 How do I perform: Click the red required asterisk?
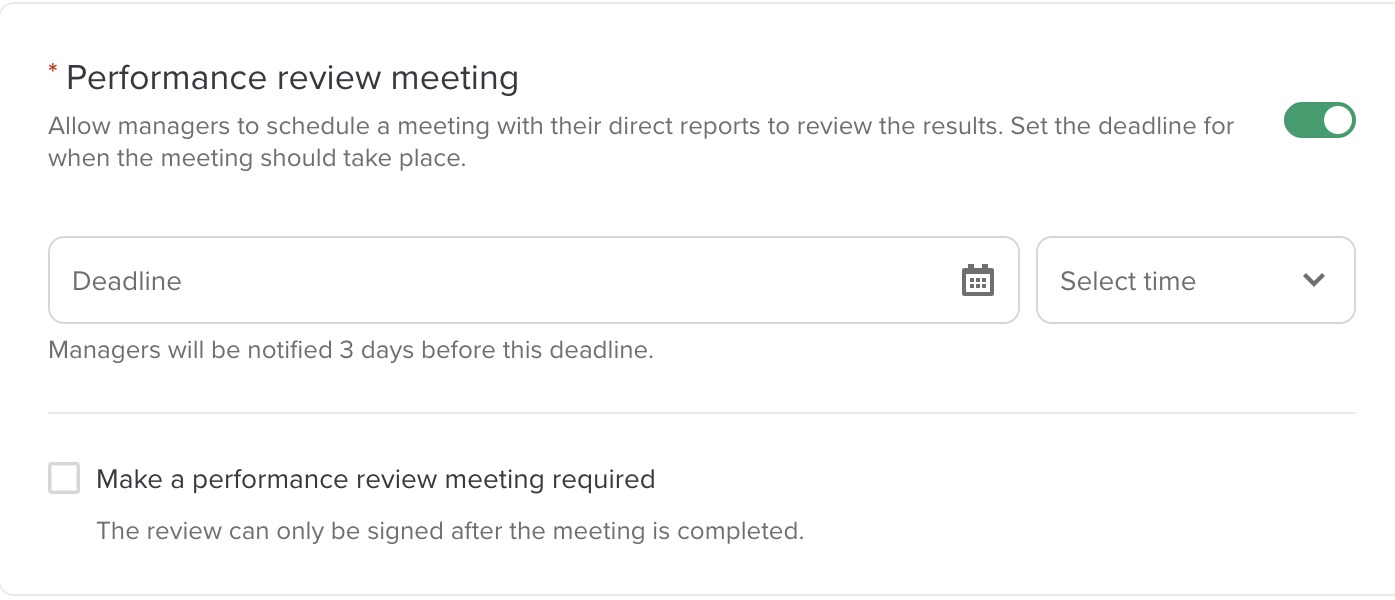click(53, 69)
